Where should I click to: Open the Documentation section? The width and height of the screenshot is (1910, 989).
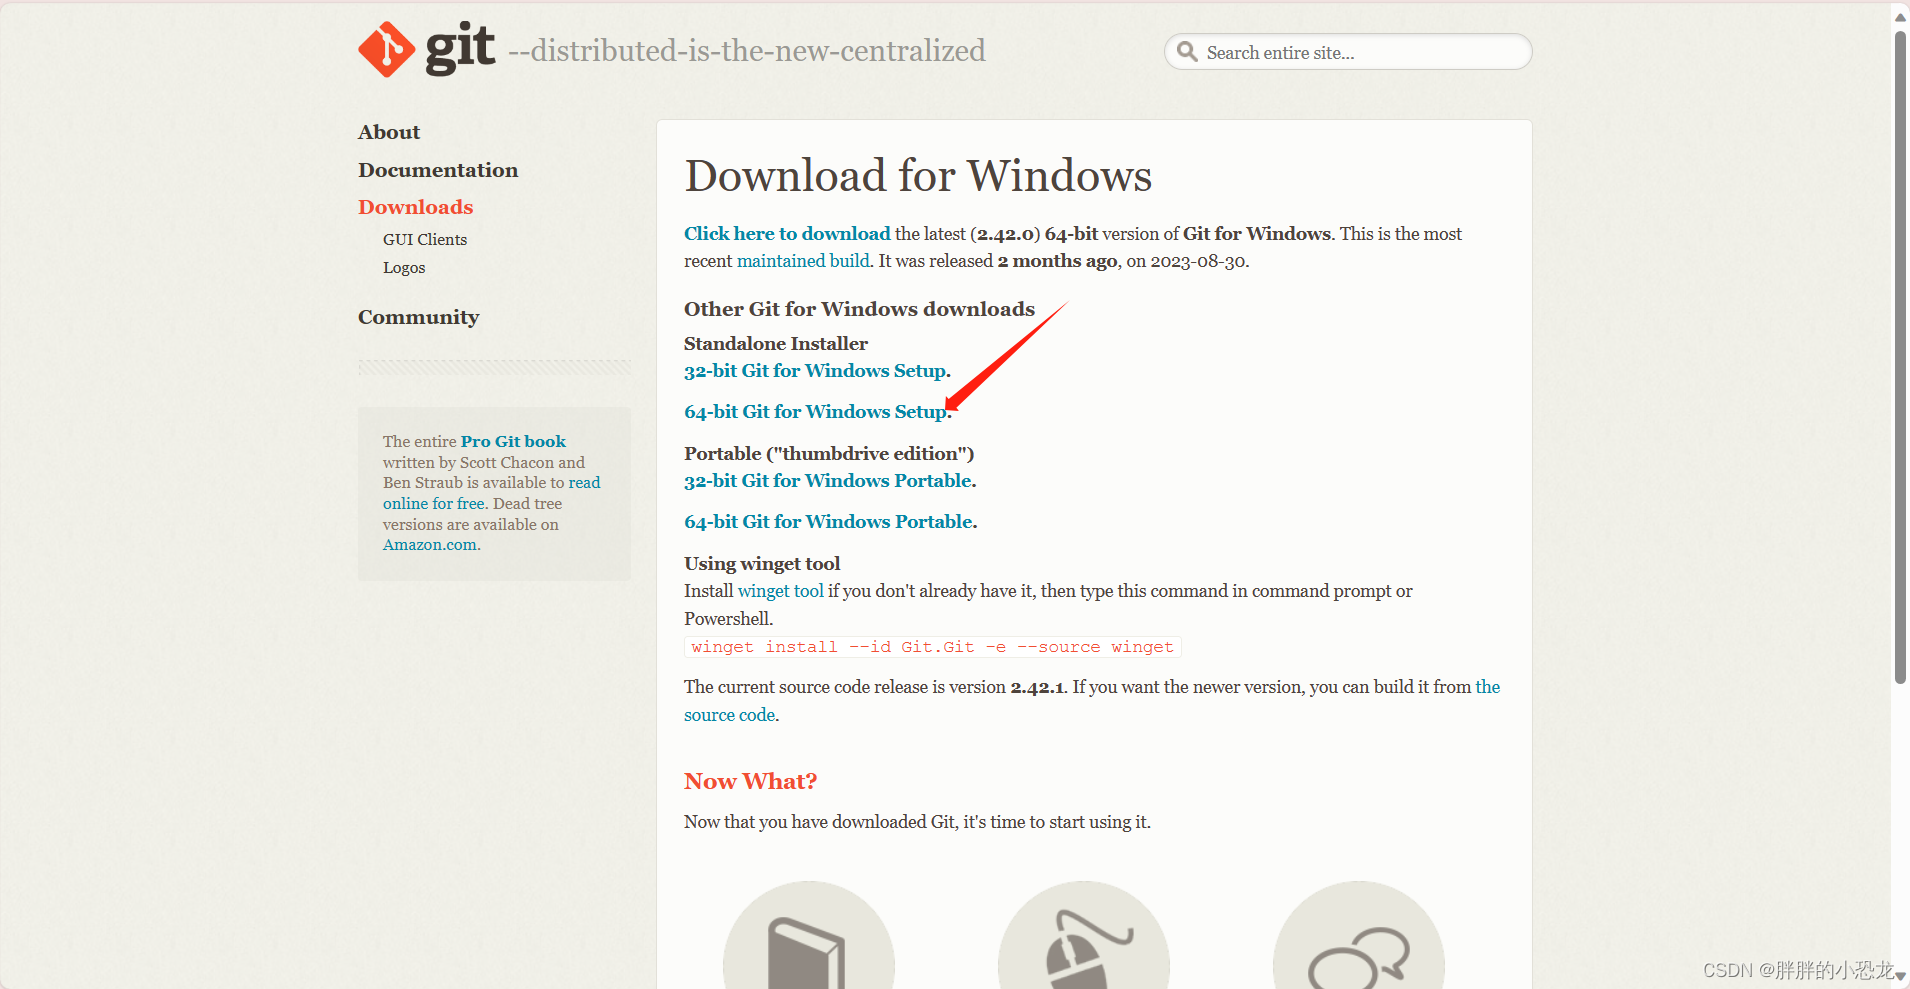tap(438, 170)
